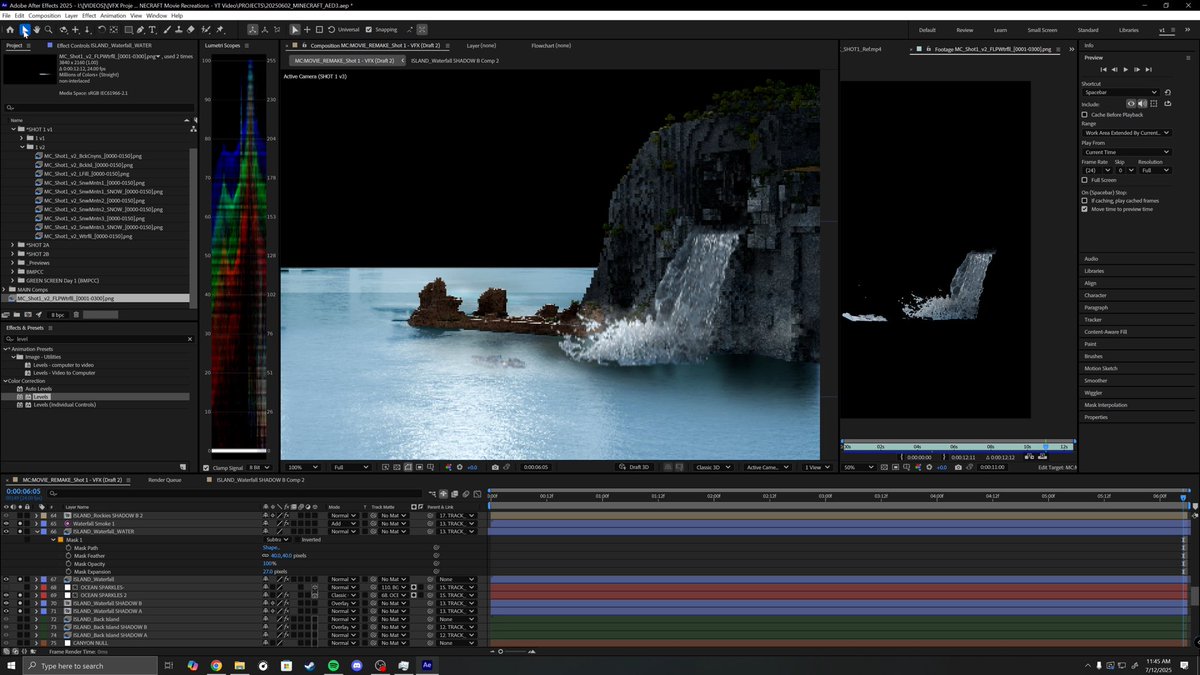The height and width of the screenshot is (675, 1200).
Task: Open the Animation menu
Action: pos(113,16)
